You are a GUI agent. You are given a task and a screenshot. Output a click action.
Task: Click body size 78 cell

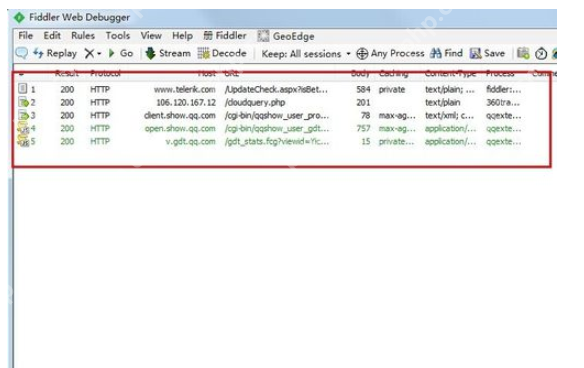pyautogui.click(x=365, y=115)
